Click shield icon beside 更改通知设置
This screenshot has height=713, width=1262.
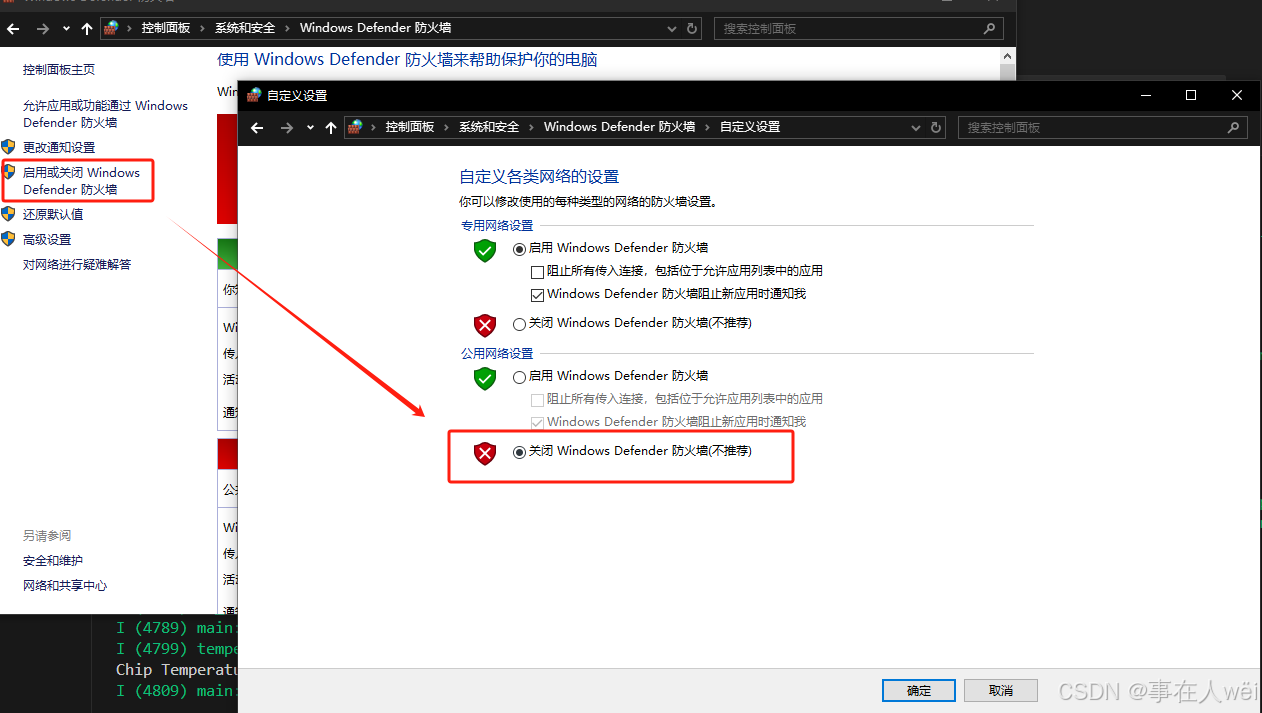(8, 147)
